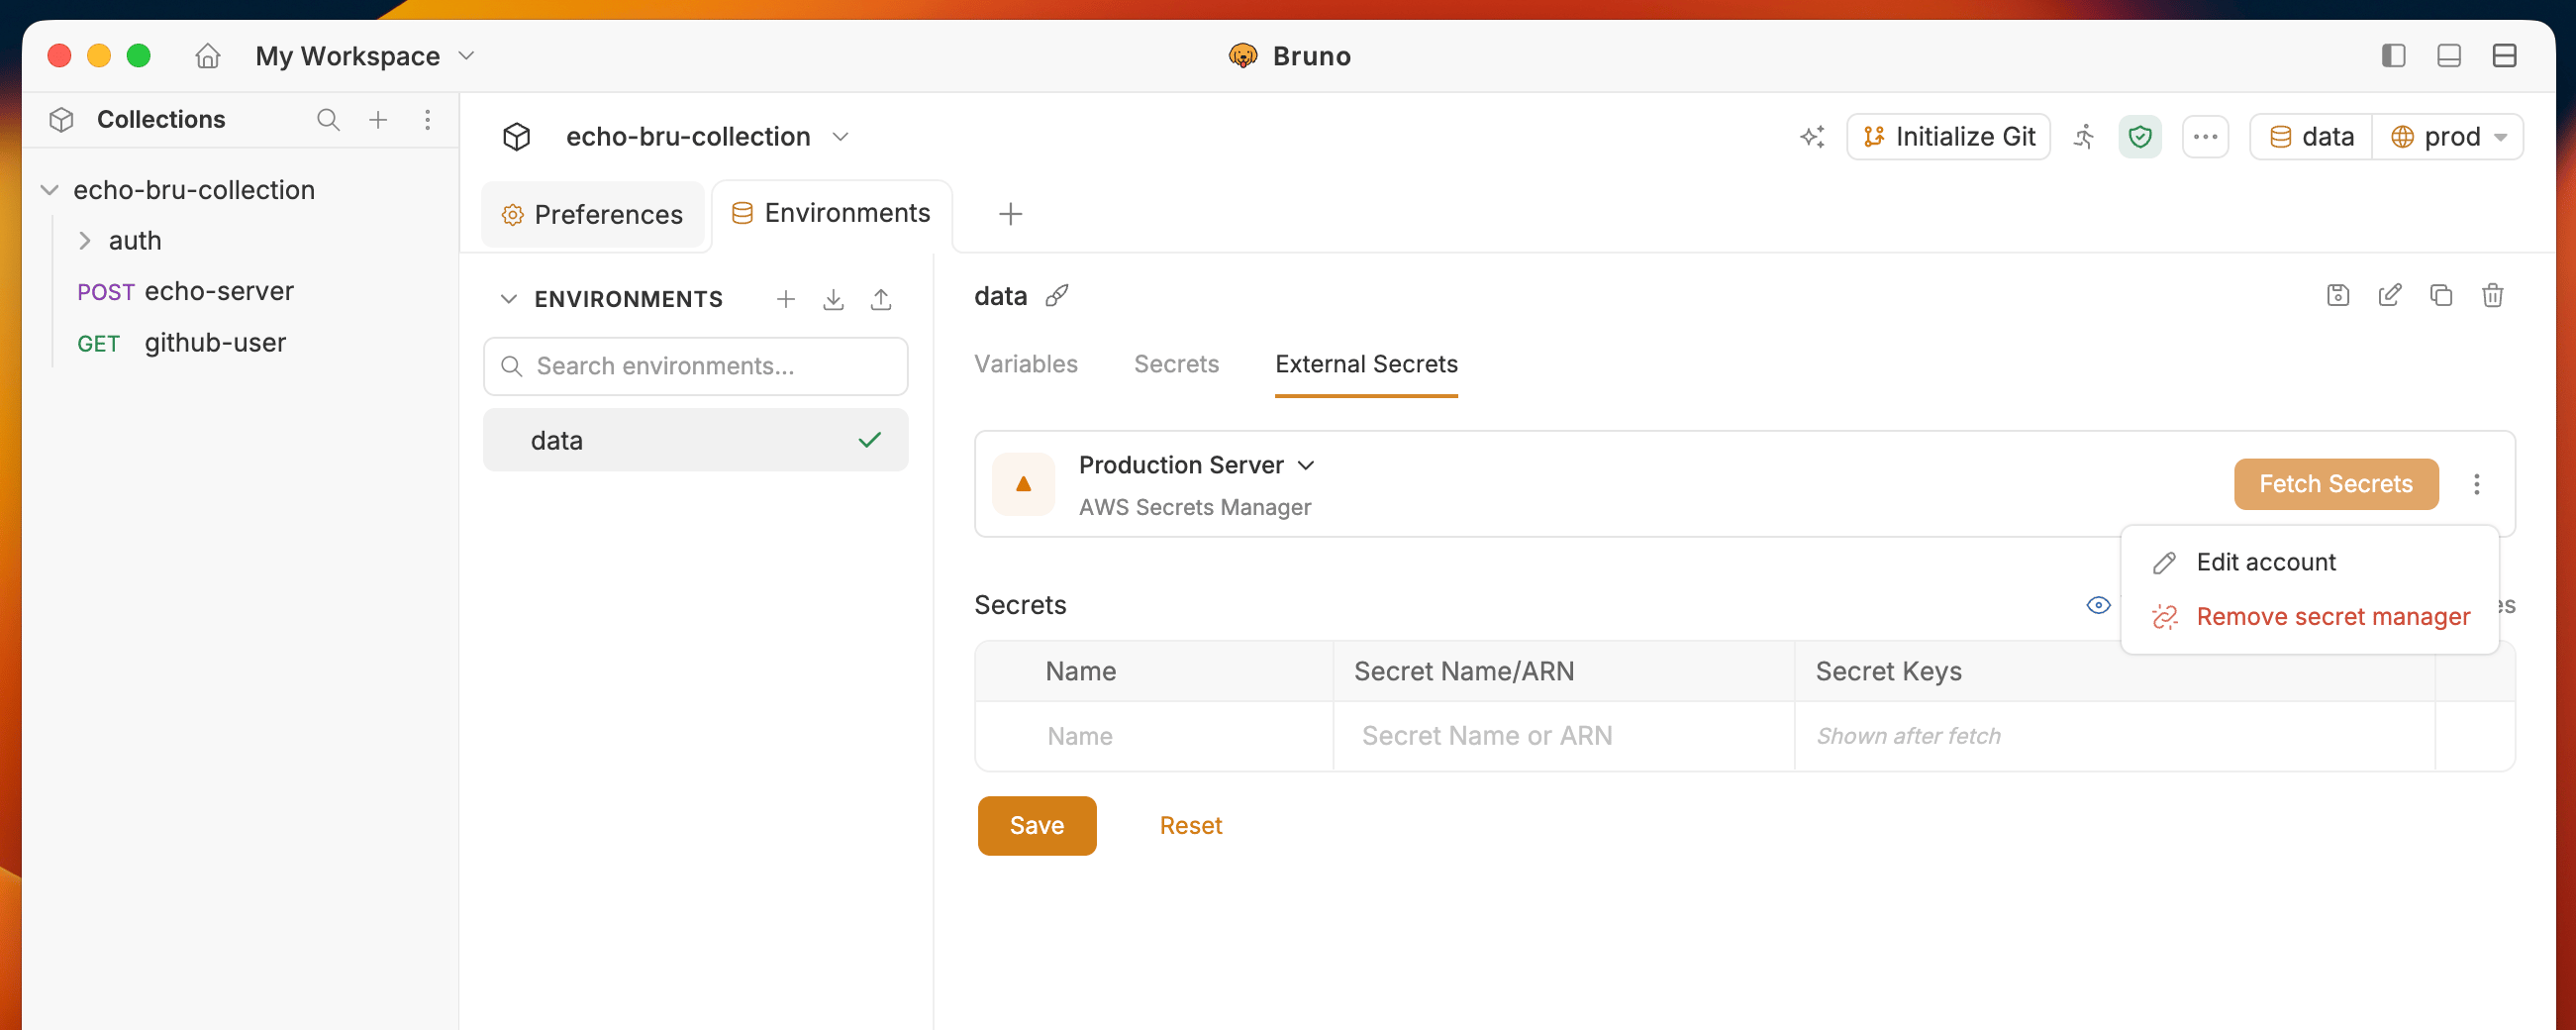Open a new tab with the plus button
The width and height of the screenshot is (2576, 1030).
click(x=1010, y=214)
